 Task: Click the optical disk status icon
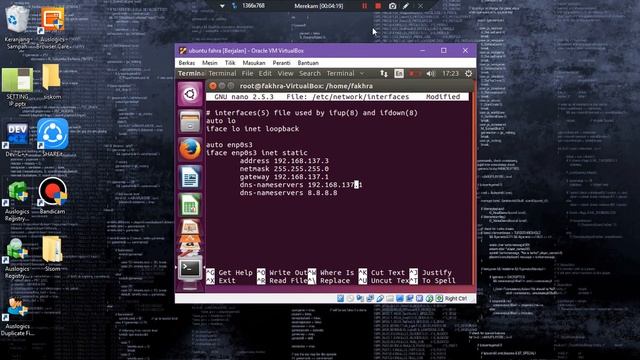[x=350, y=298]
